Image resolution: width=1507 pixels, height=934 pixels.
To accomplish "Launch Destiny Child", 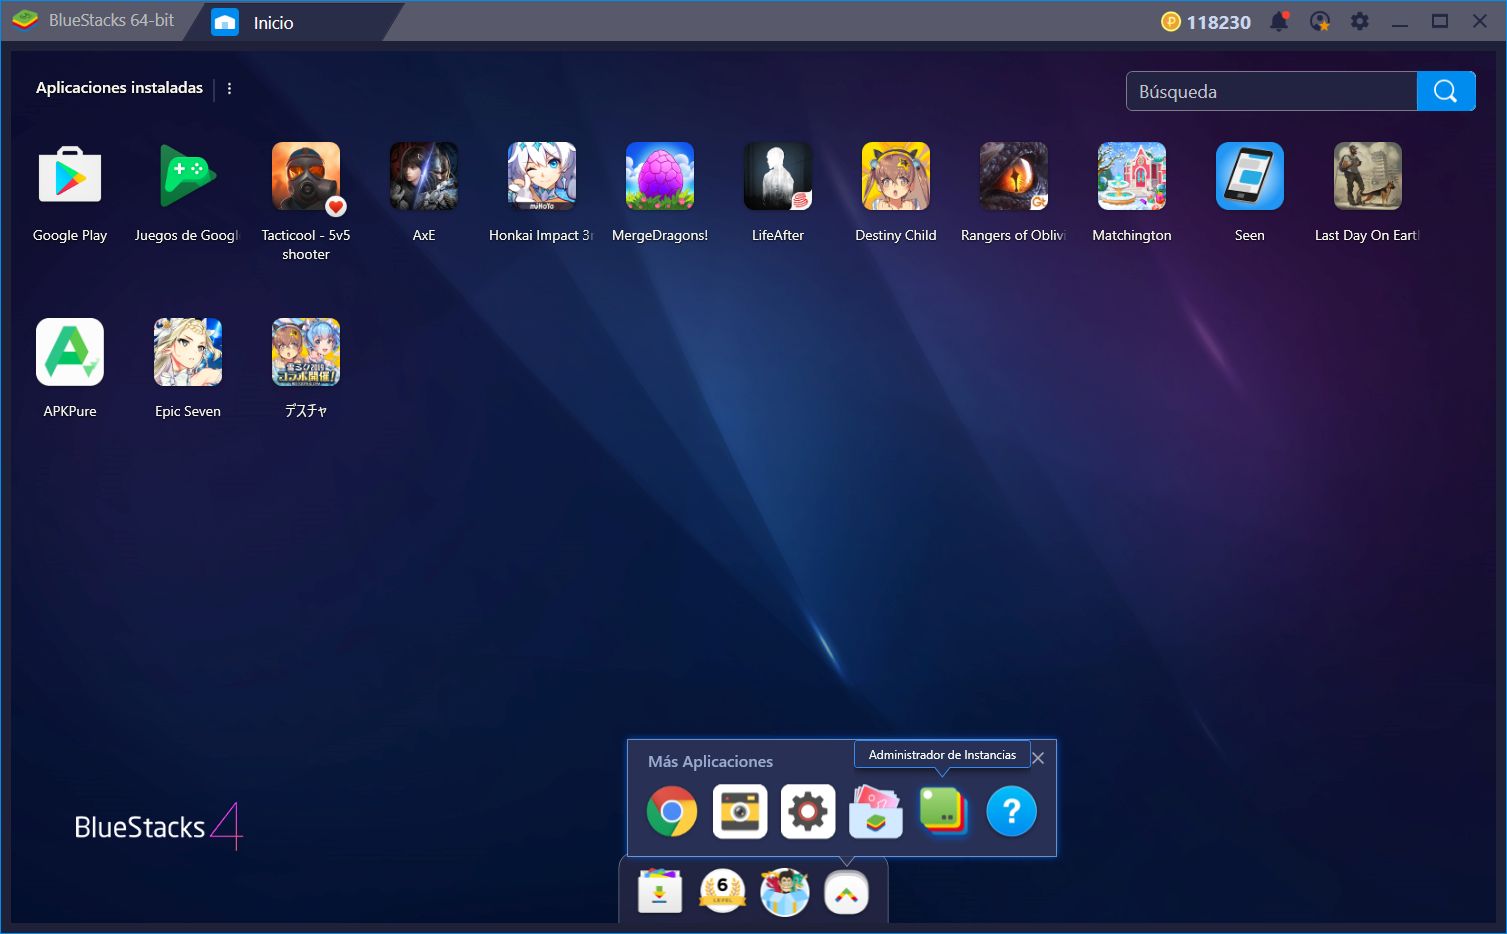I will coord(896,176).
